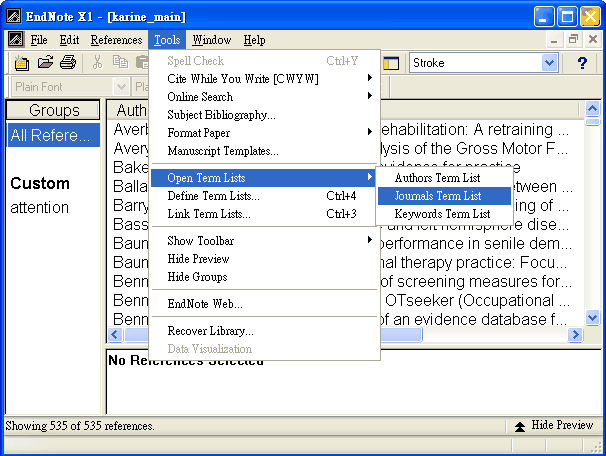Restore down the inner library window
606x456 pixels.
click(574, 39)
